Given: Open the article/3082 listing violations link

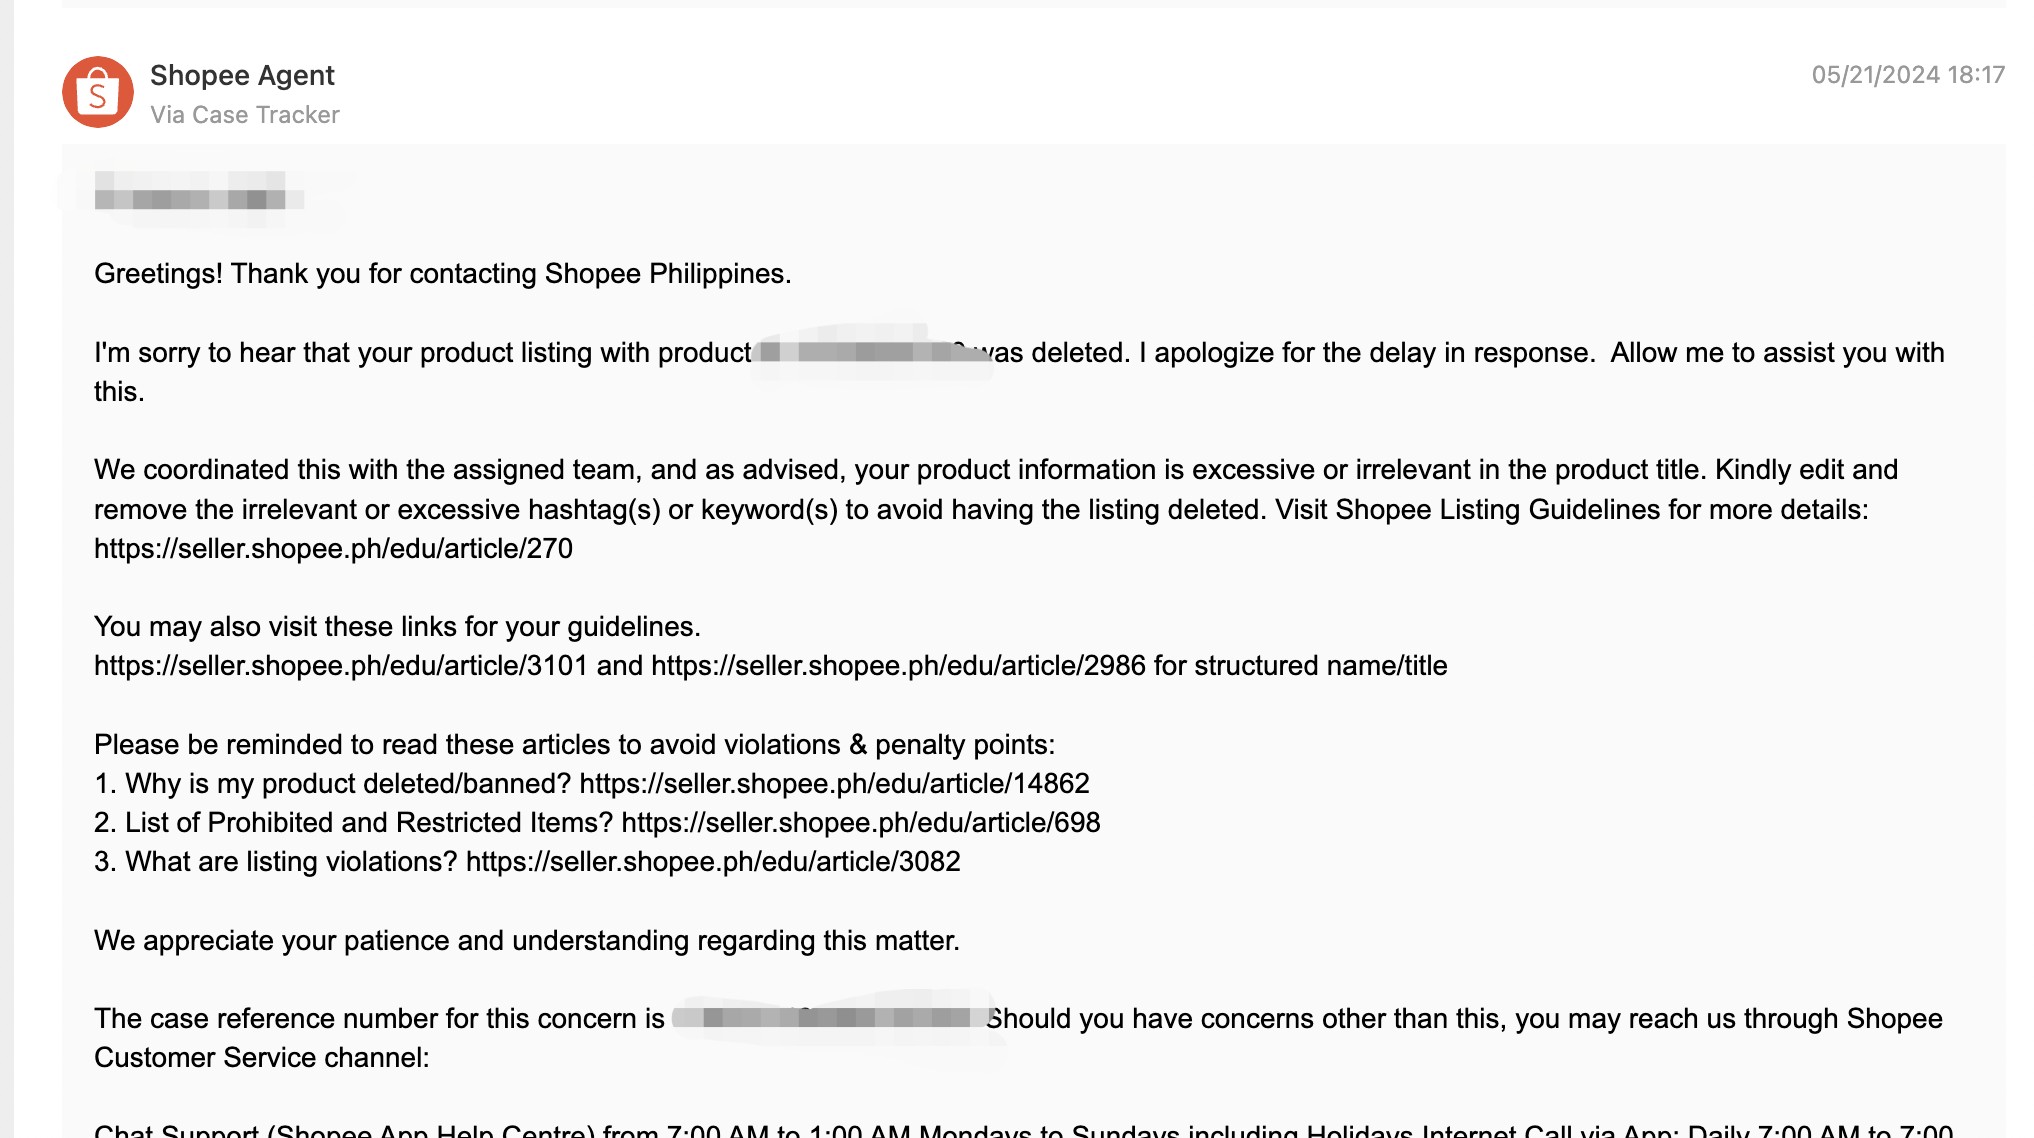Looking at the screenshot, I should pyautogui.click(x=713, y=862).
